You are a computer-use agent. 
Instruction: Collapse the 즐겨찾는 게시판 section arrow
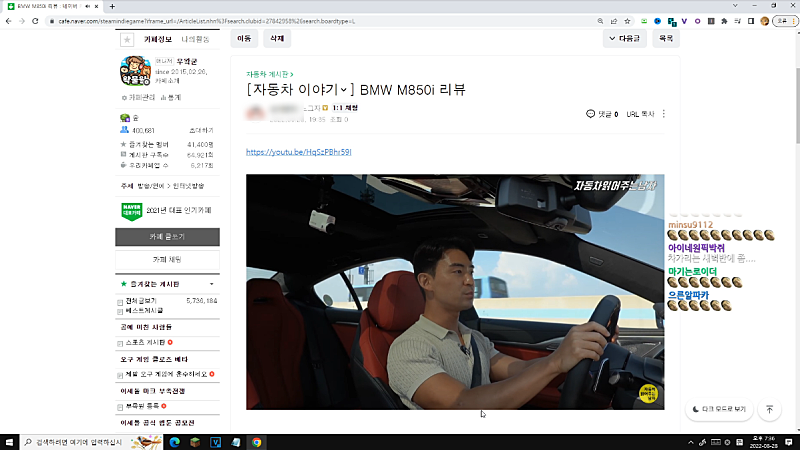[211, 284]
